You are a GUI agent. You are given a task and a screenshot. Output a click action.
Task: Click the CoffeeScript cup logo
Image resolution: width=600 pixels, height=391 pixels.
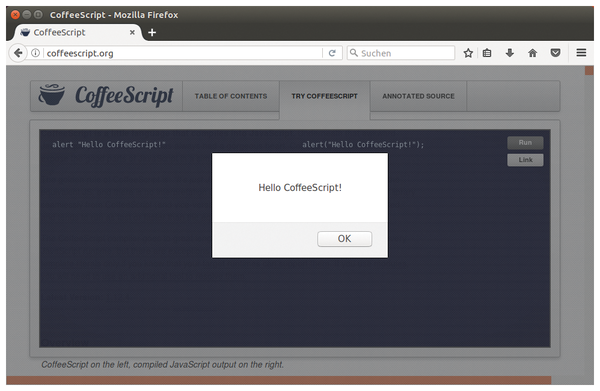(x=52, y=94)
